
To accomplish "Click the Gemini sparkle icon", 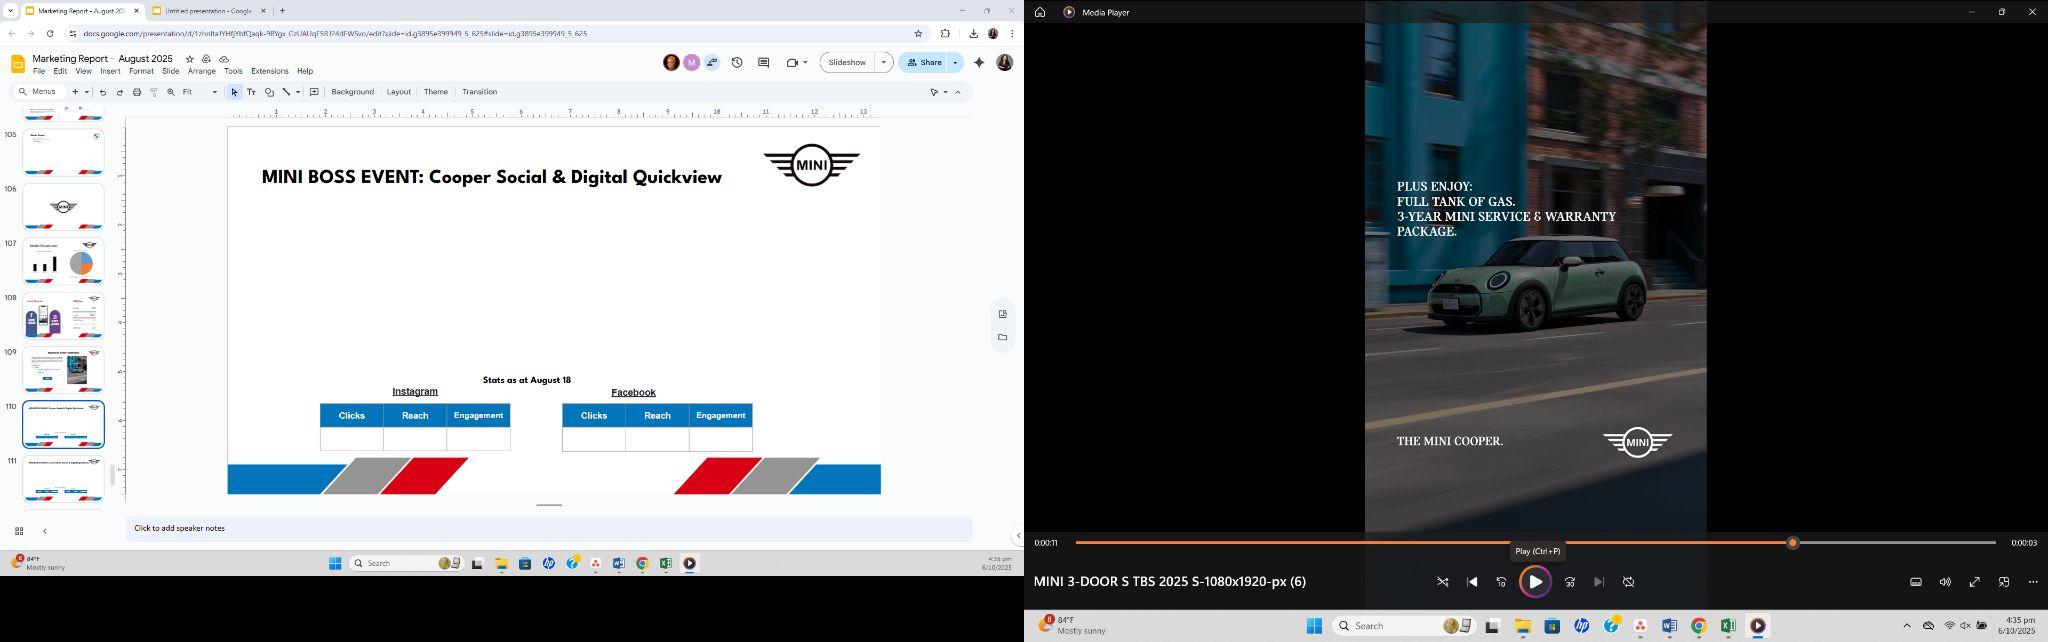I will point(979,62).
